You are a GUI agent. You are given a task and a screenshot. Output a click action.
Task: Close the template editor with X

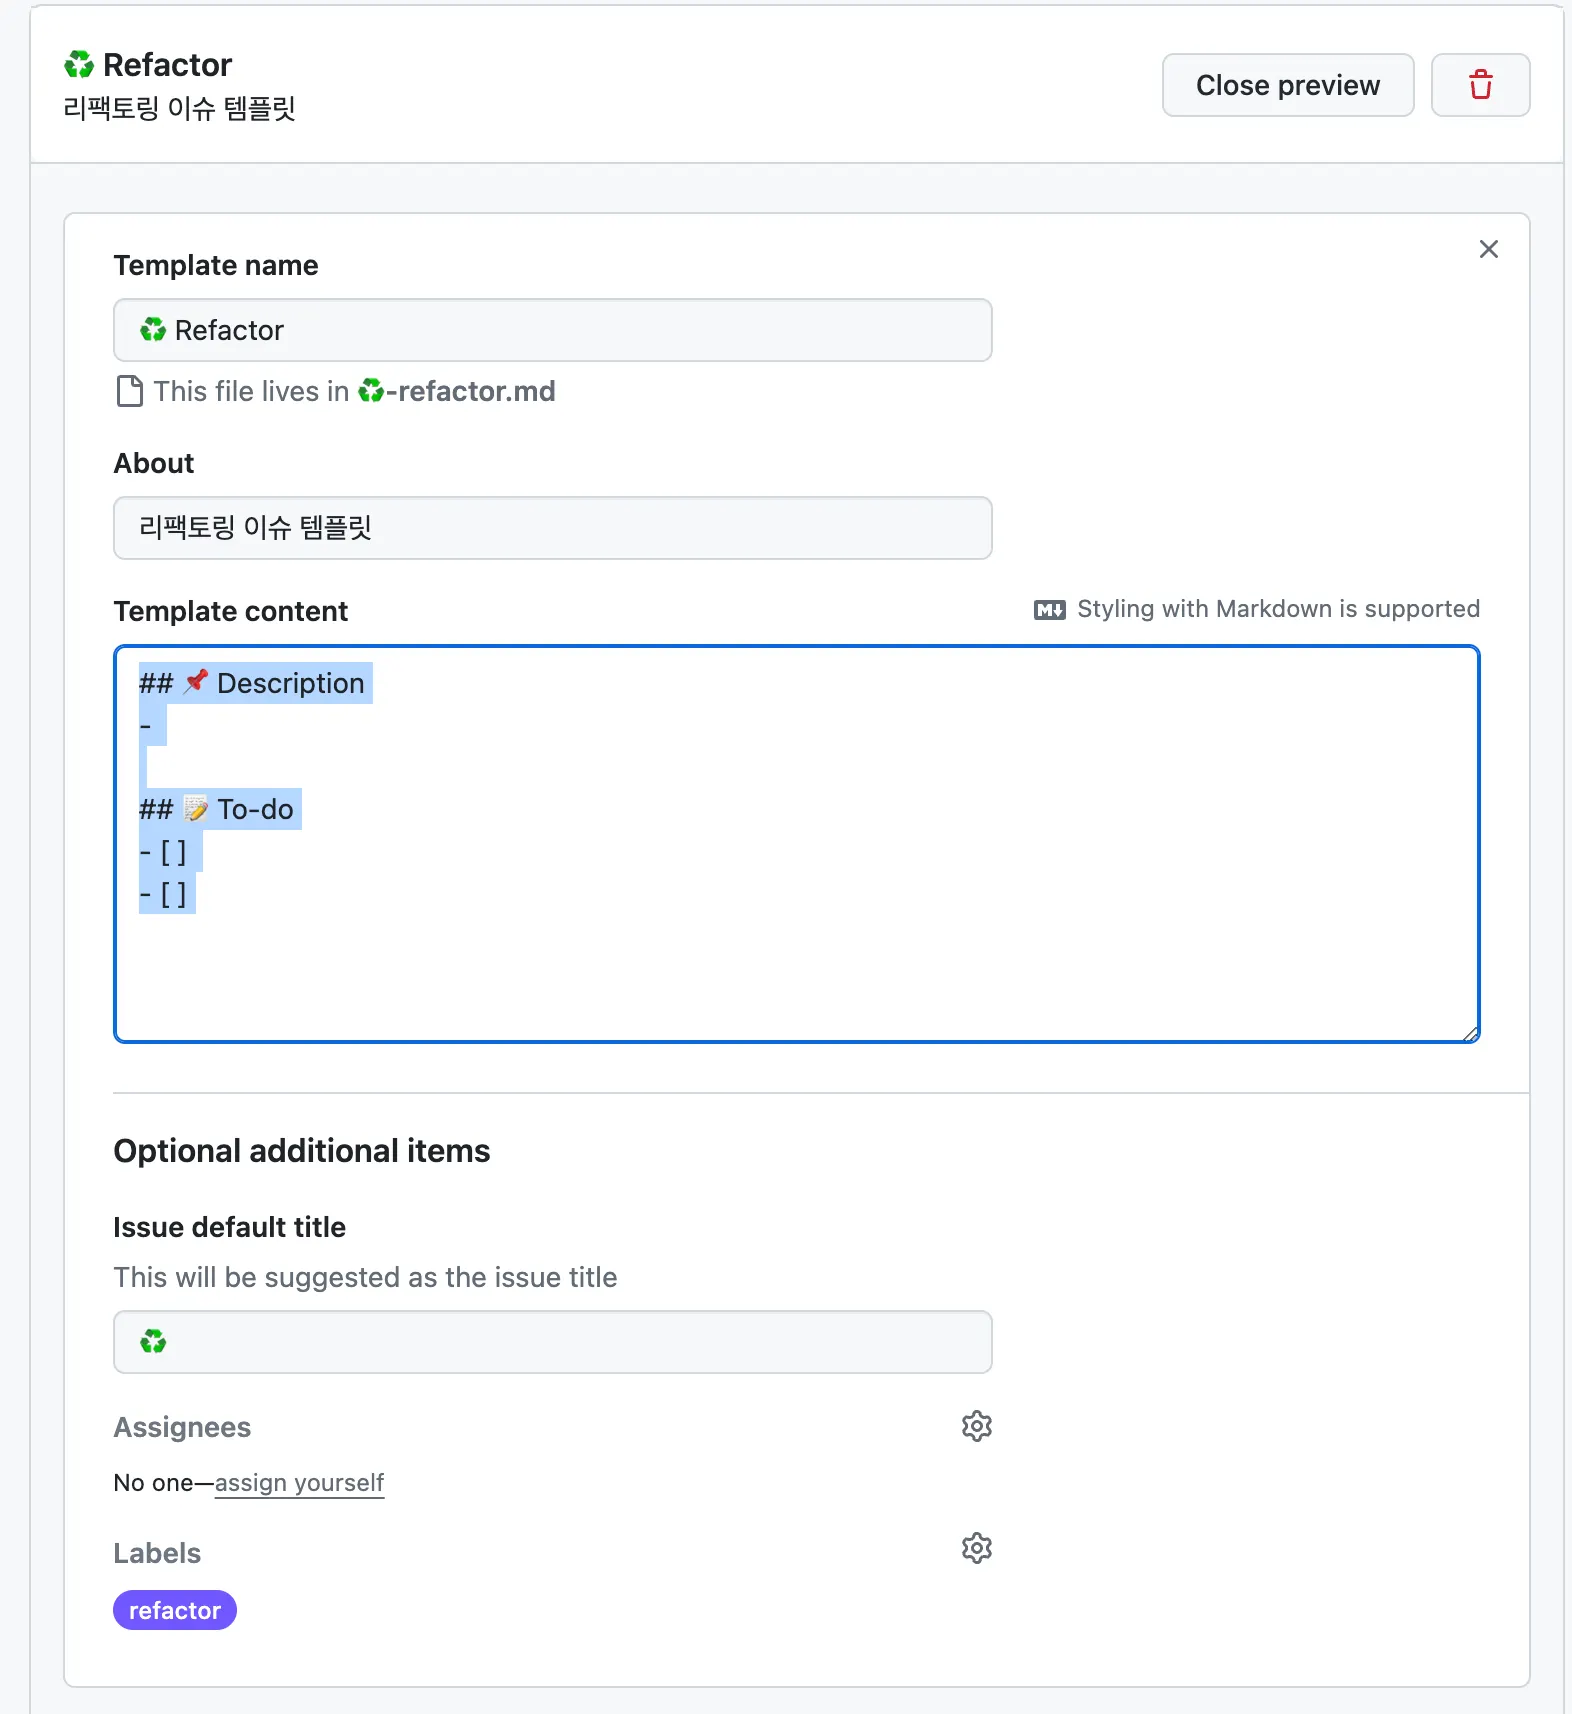pyautogui.click(x=1488, y=249)
